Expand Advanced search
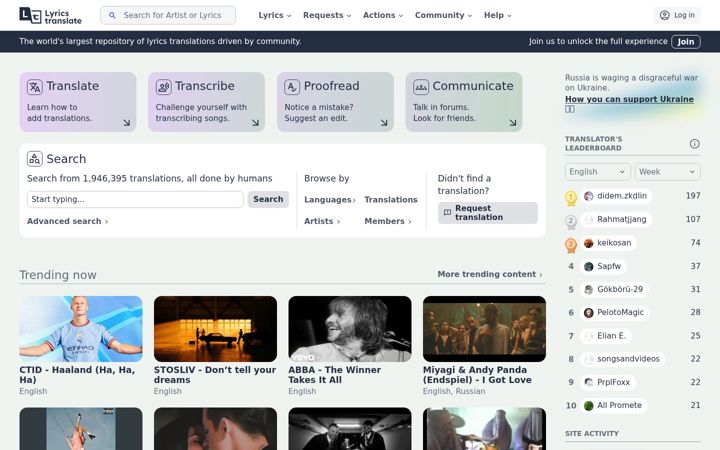The image size is (720, 450). pos(68,221)
